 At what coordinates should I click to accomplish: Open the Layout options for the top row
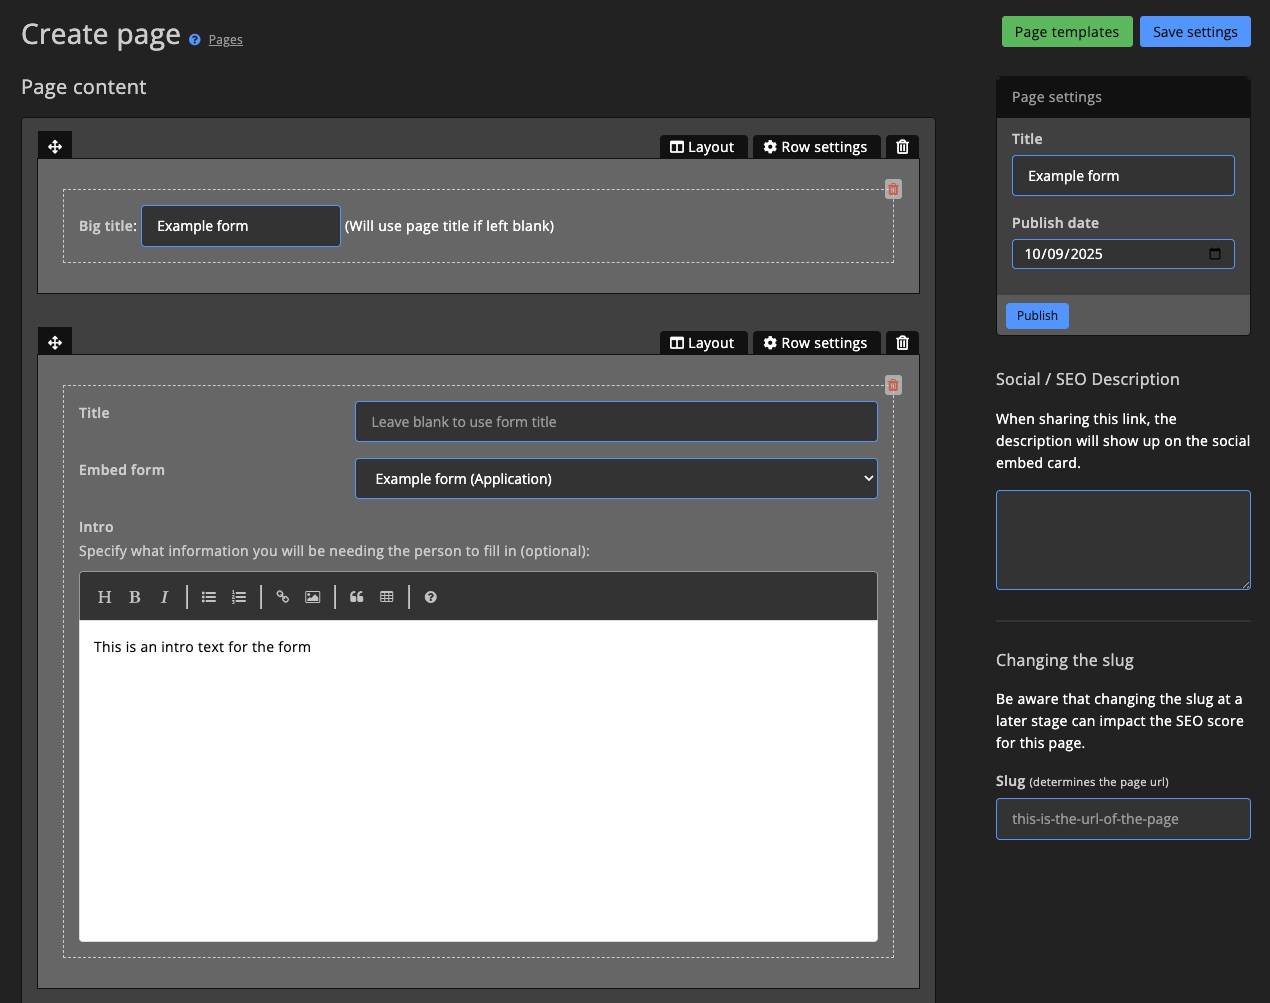tap(703, 146)
